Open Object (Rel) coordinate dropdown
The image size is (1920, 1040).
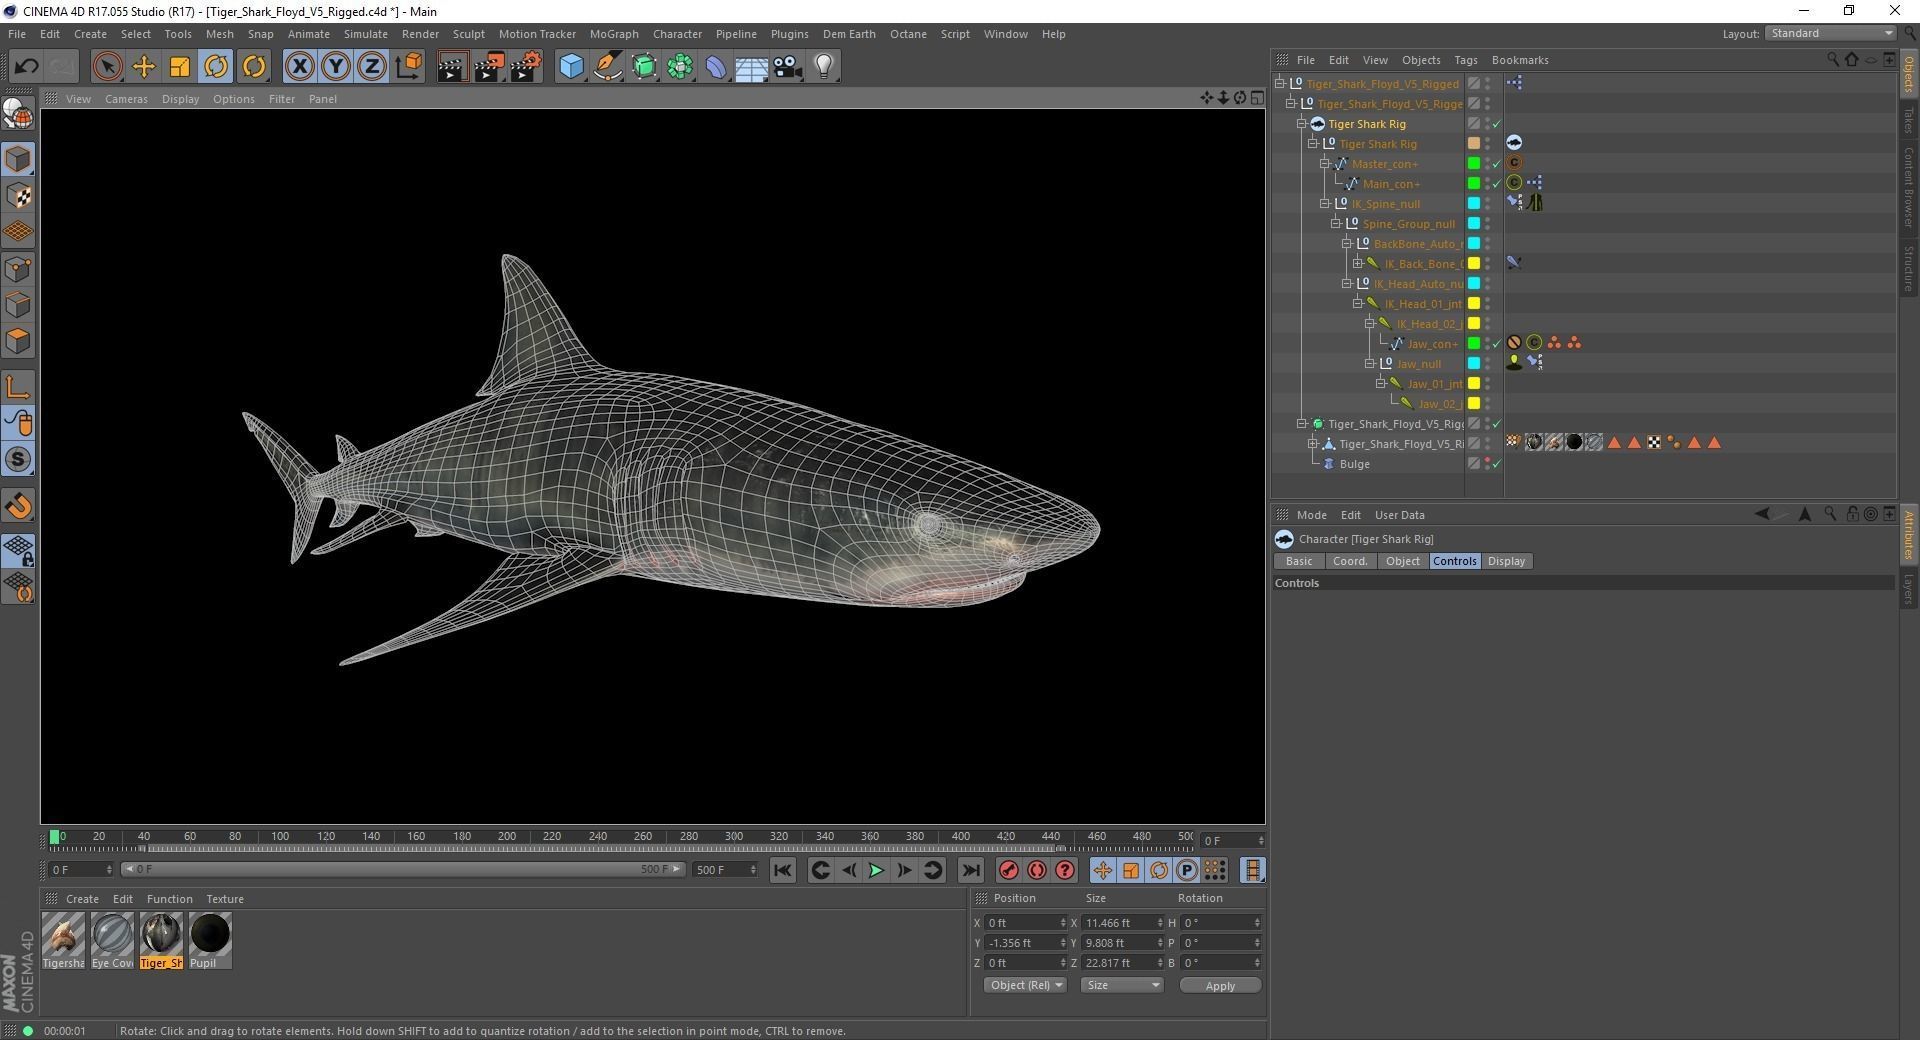(x=1025, y=986)
